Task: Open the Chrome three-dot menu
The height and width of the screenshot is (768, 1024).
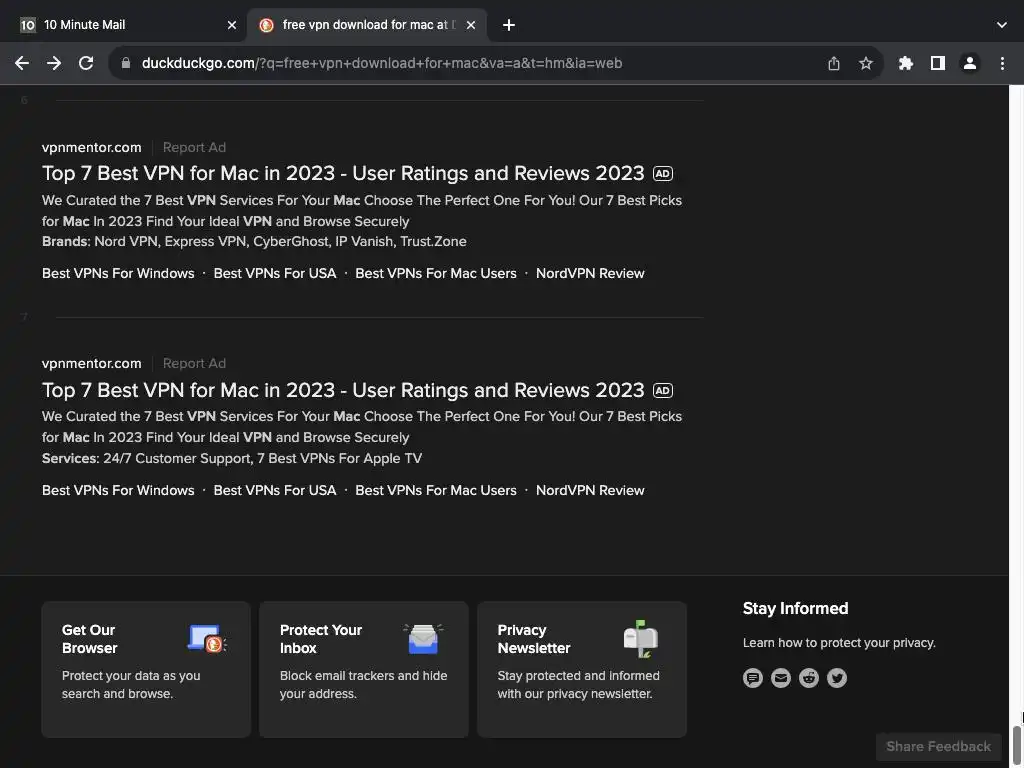Action: (1002, 63)
